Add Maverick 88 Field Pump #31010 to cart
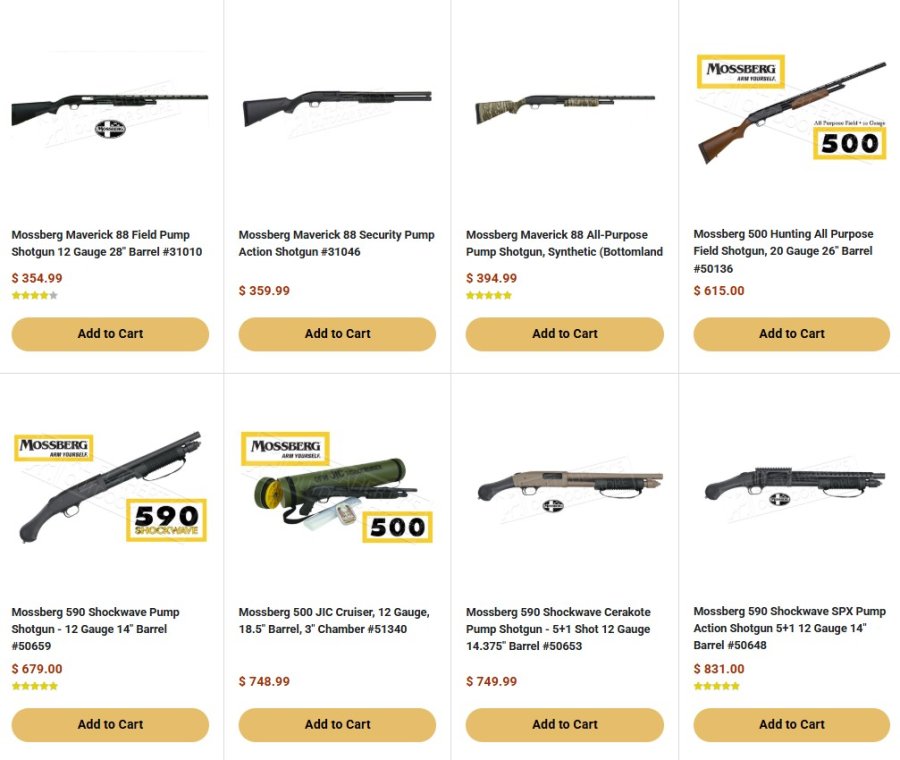This screenshot has height=760, width=900. pyautogui.click(x=110, y=334)
